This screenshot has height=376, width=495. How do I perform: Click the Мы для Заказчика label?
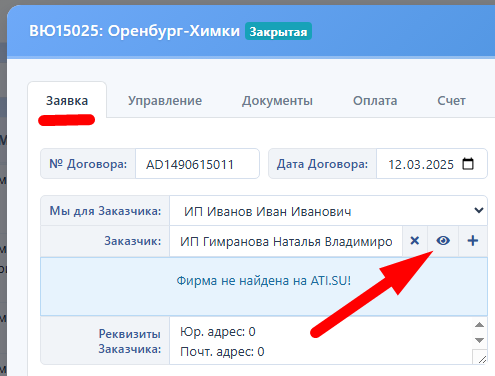pos(105,211)
